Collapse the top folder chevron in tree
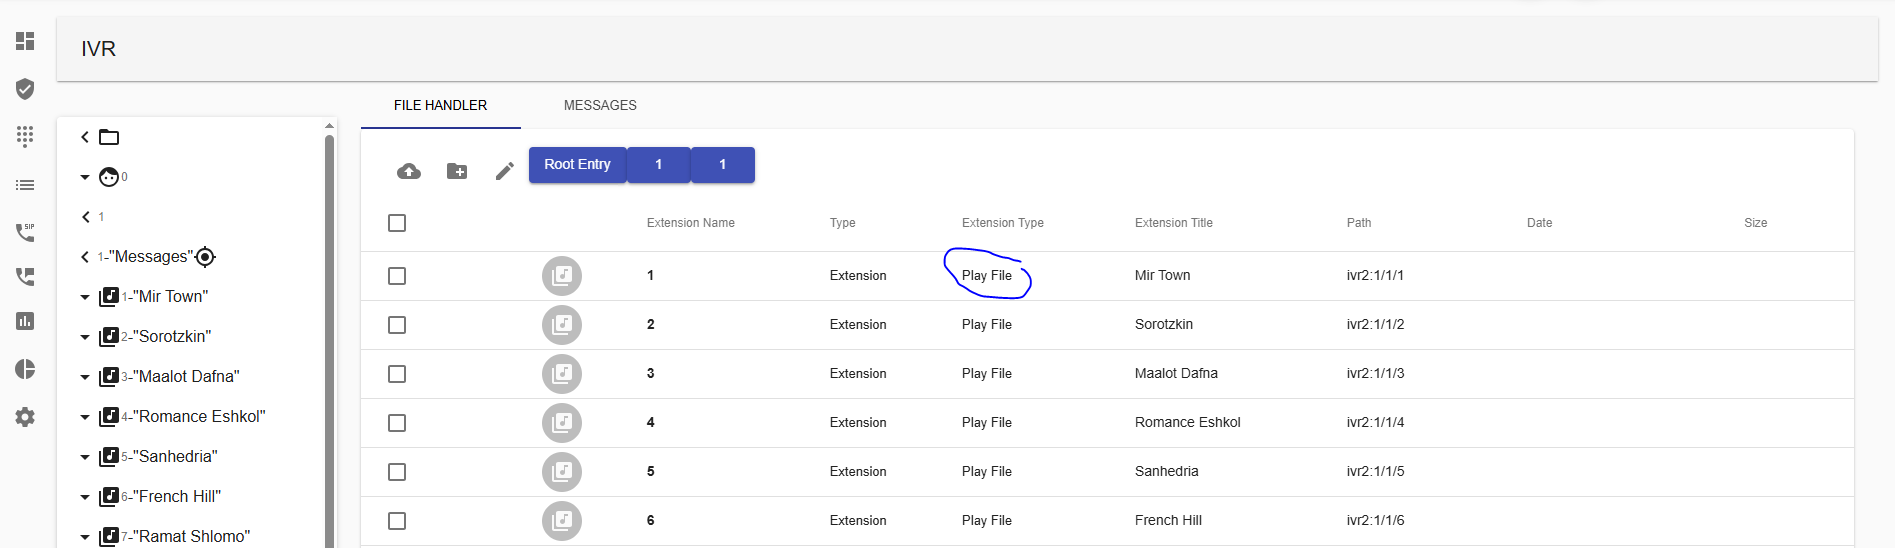 pos(85,137)
